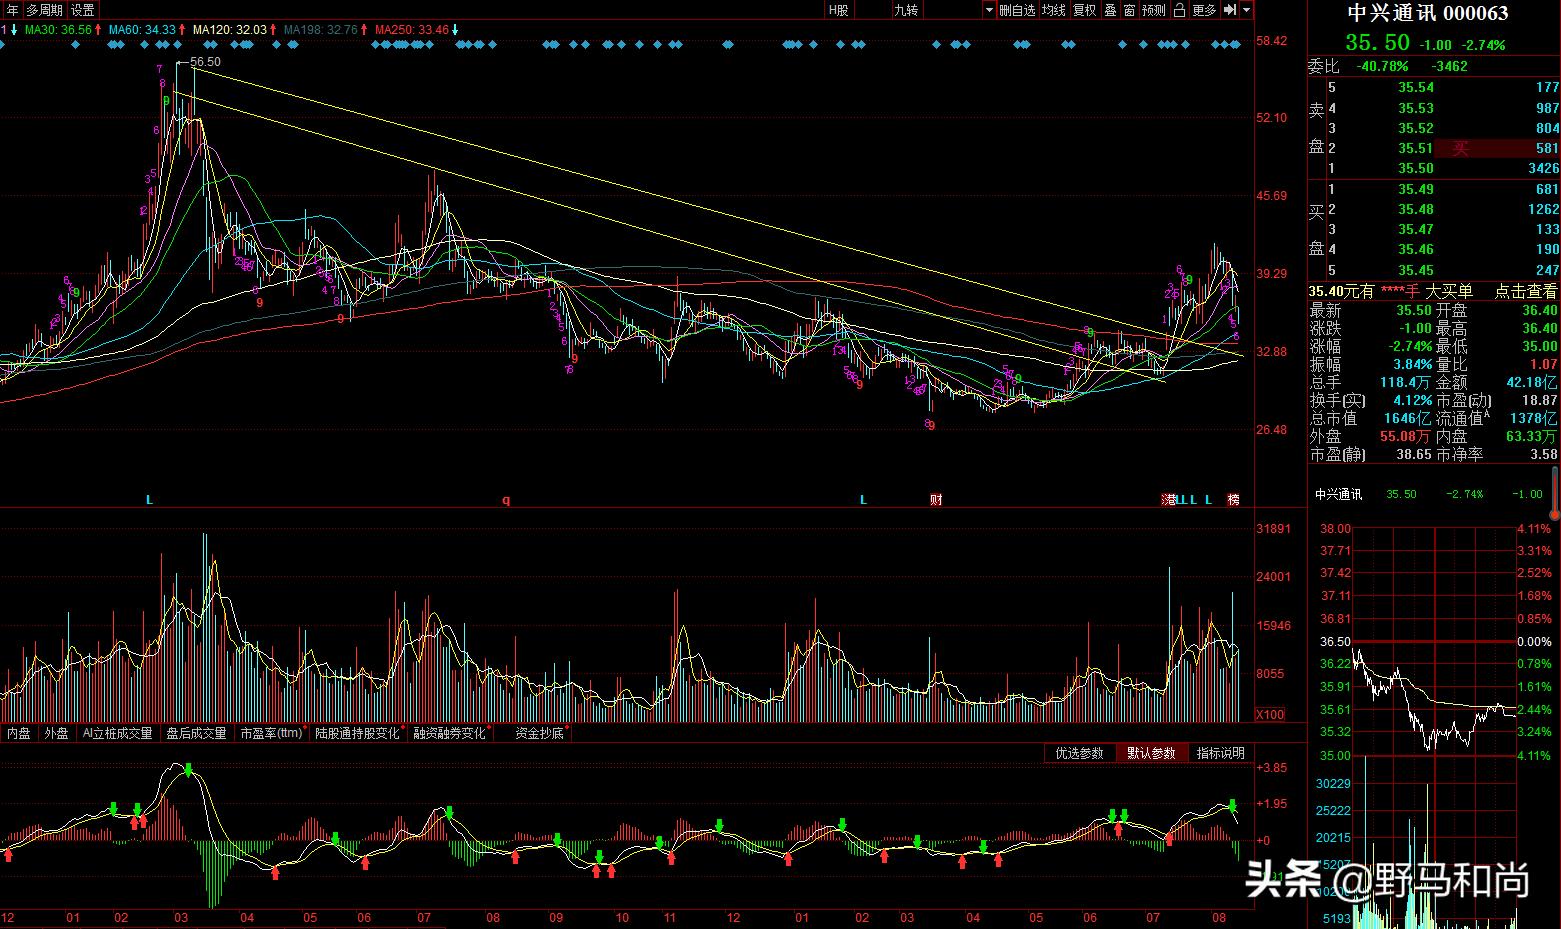Toggle the 预测 forecast feature

[x=1154, y=10]
